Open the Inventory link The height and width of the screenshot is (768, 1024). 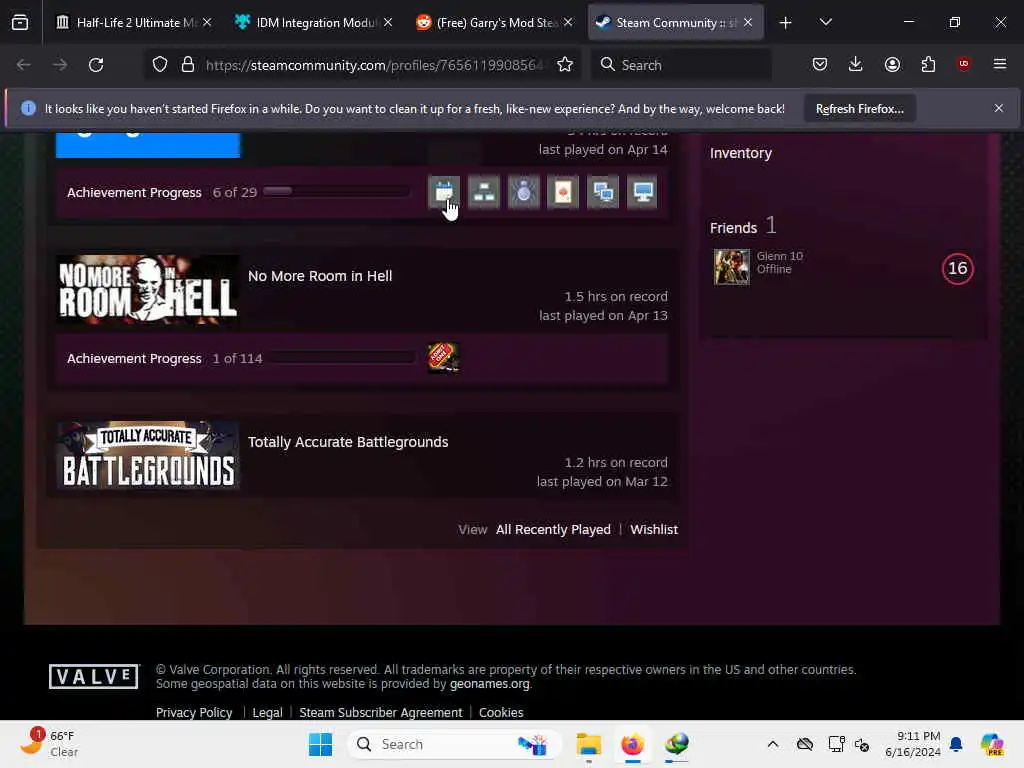click(x=741, y=153)
